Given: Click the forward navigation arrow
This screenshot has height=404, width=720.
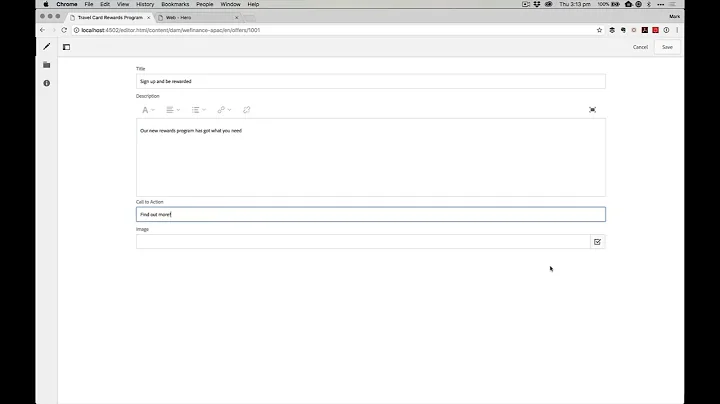Looking at the screenshot, I should (53, 30).
